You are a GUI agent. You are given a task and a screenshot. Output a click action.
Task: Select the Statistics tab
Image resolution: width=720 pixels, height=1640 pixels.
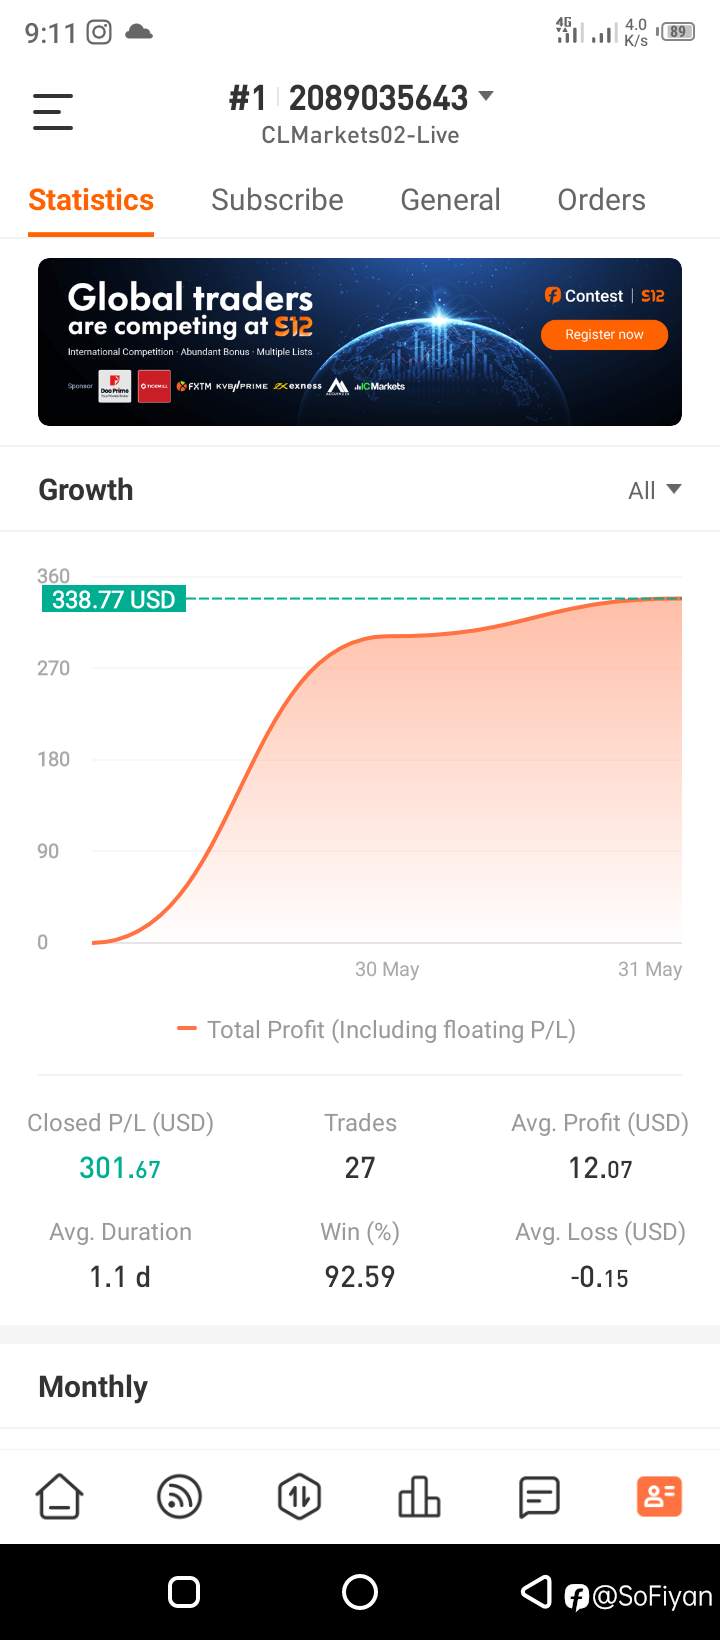click(91, 200)
